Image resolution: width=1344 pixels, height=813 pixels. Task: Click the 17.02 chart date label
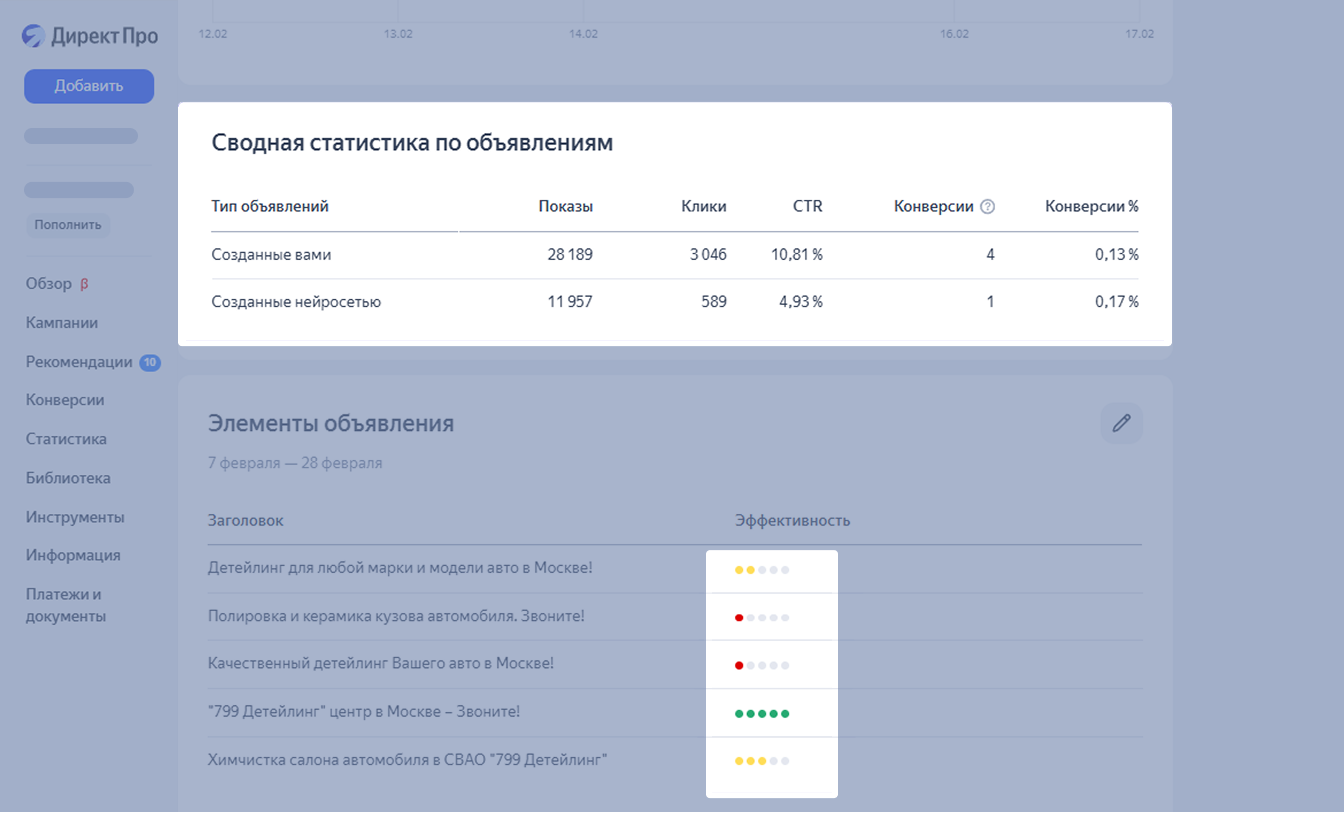(1140, 34)
